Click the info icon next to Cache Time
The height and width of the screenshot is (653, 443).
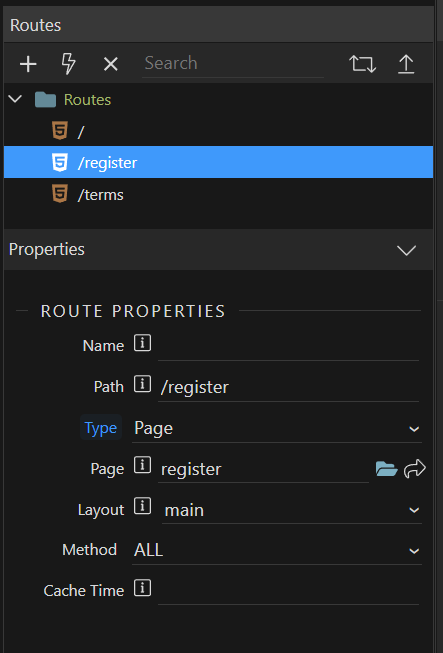(142, 588)
